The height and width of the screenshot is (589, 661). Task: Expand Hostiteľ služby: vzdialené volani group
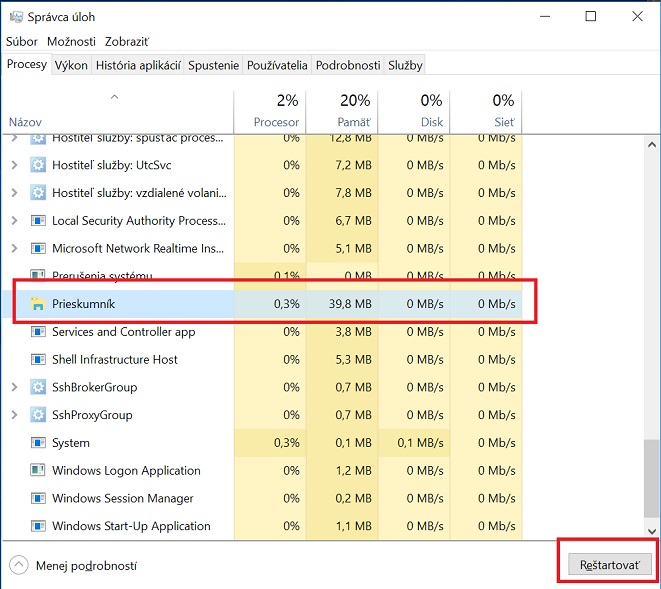point(14,193)
